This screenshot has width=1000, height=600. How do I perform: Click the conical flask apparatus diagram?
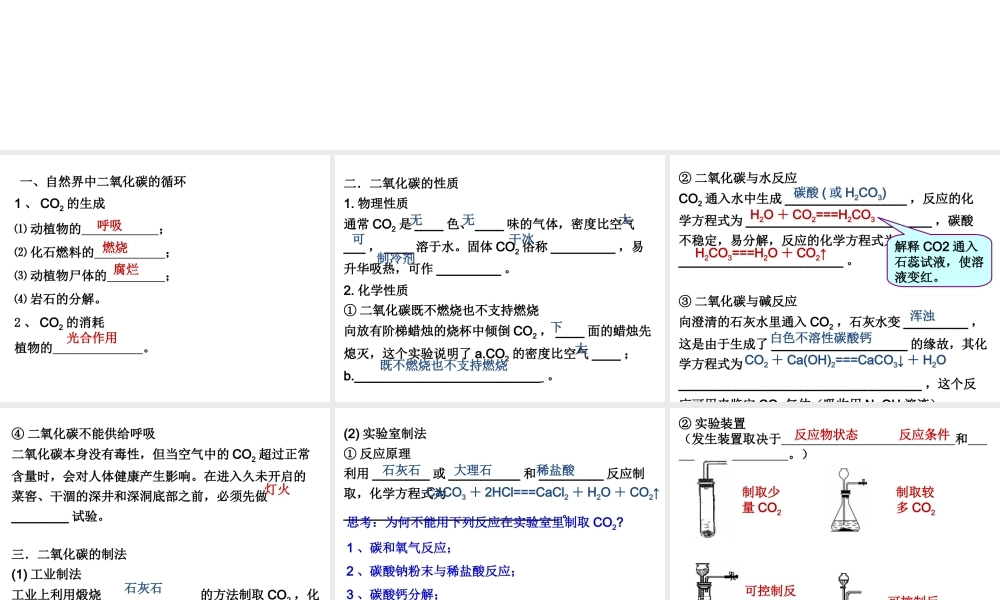click(848, 500)
